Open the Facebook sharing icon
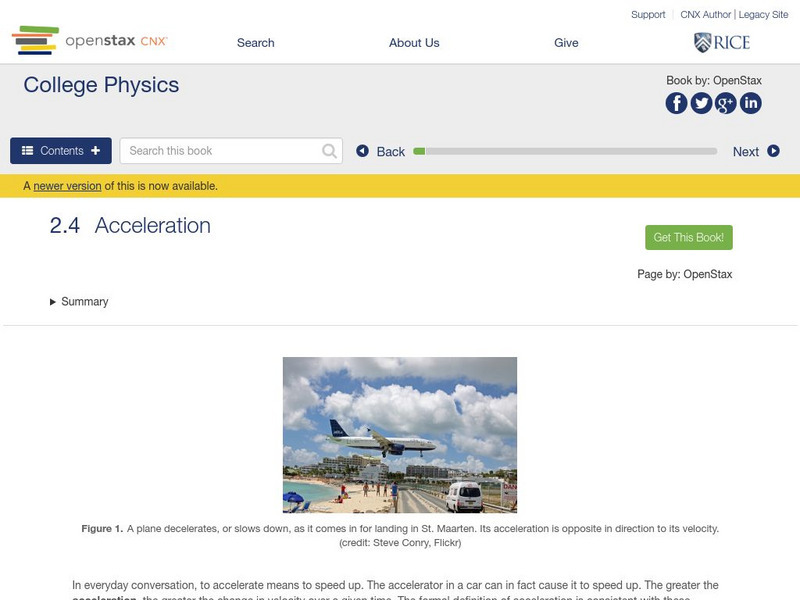The image size is (800, 600). (677, 101)
